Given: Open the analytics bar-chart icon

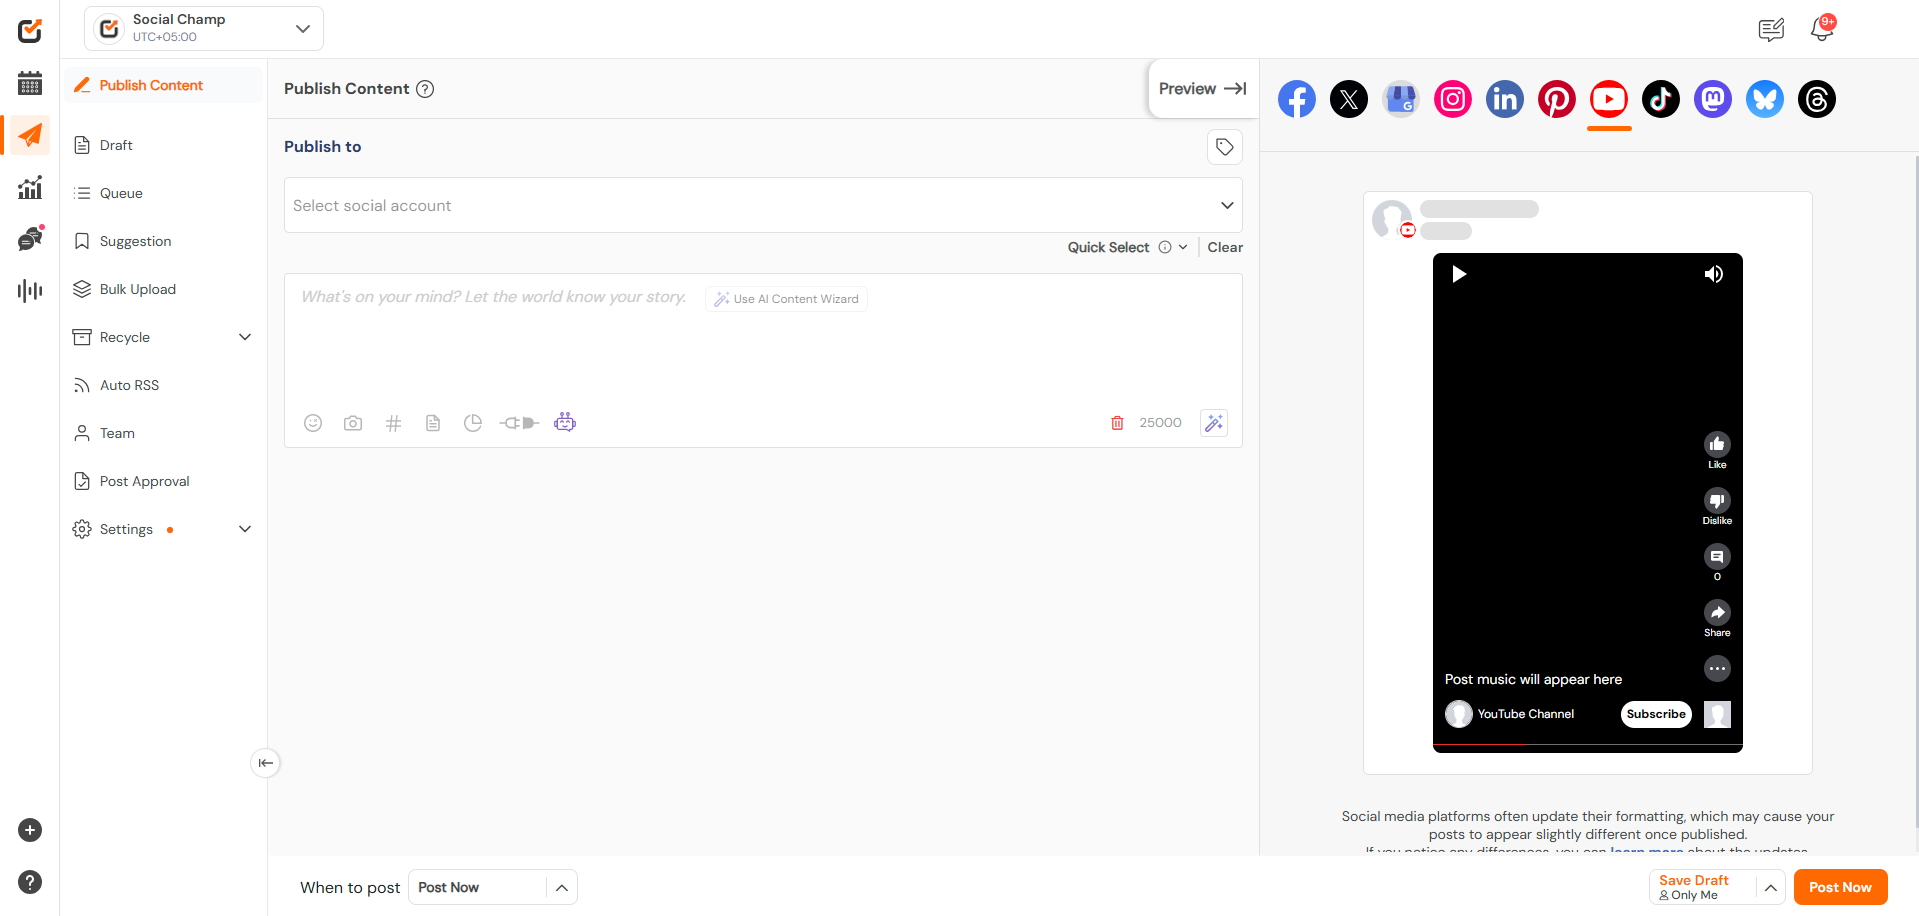Looking at the screenshot, I should click(x=30, y=187).
